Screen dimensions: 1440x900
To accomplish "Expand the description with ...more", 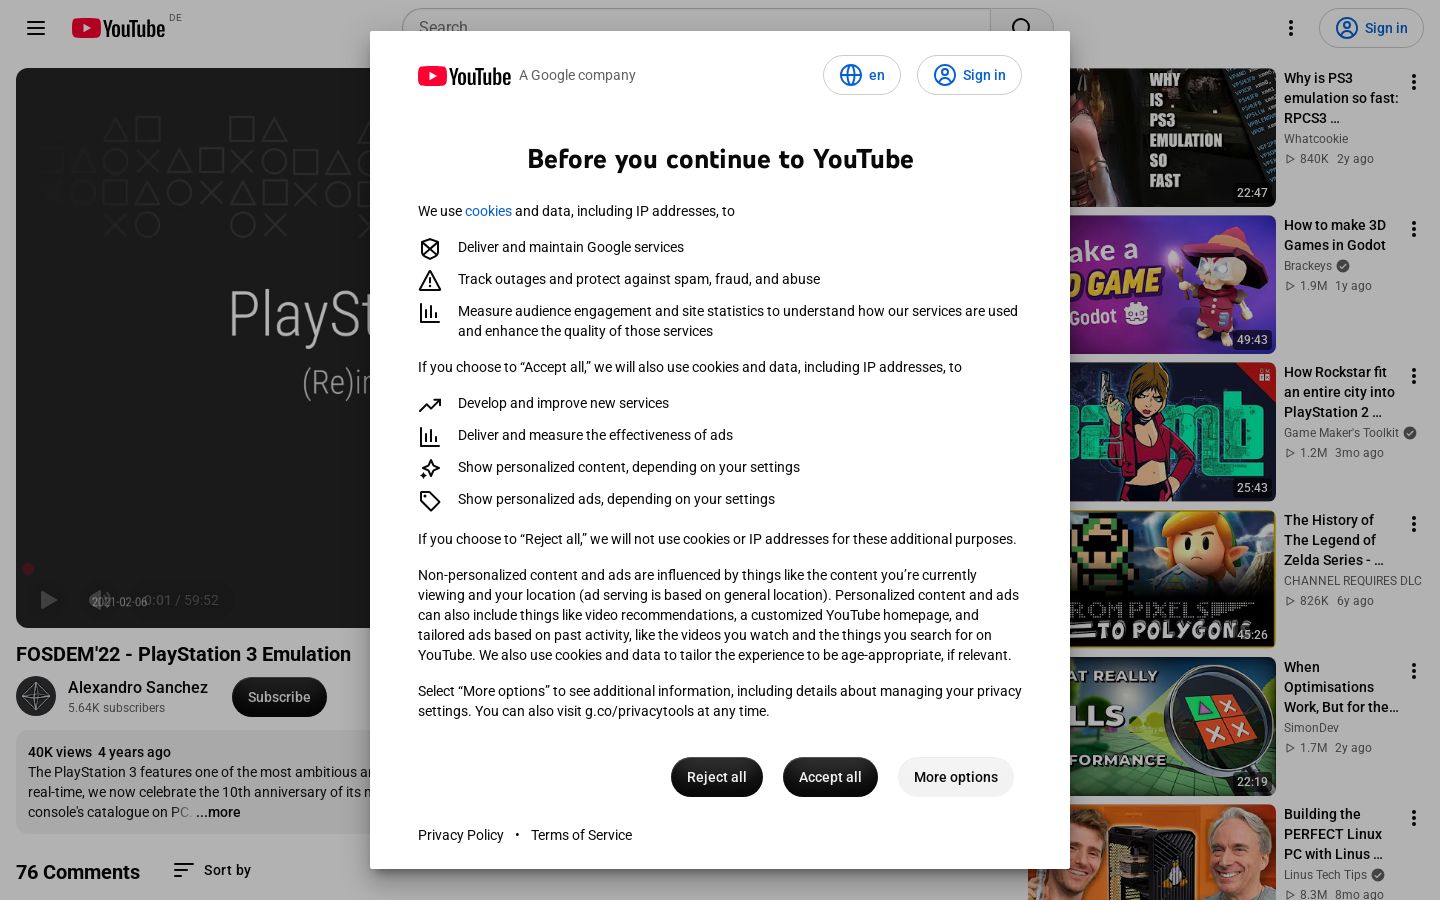I will click(218, 812).
